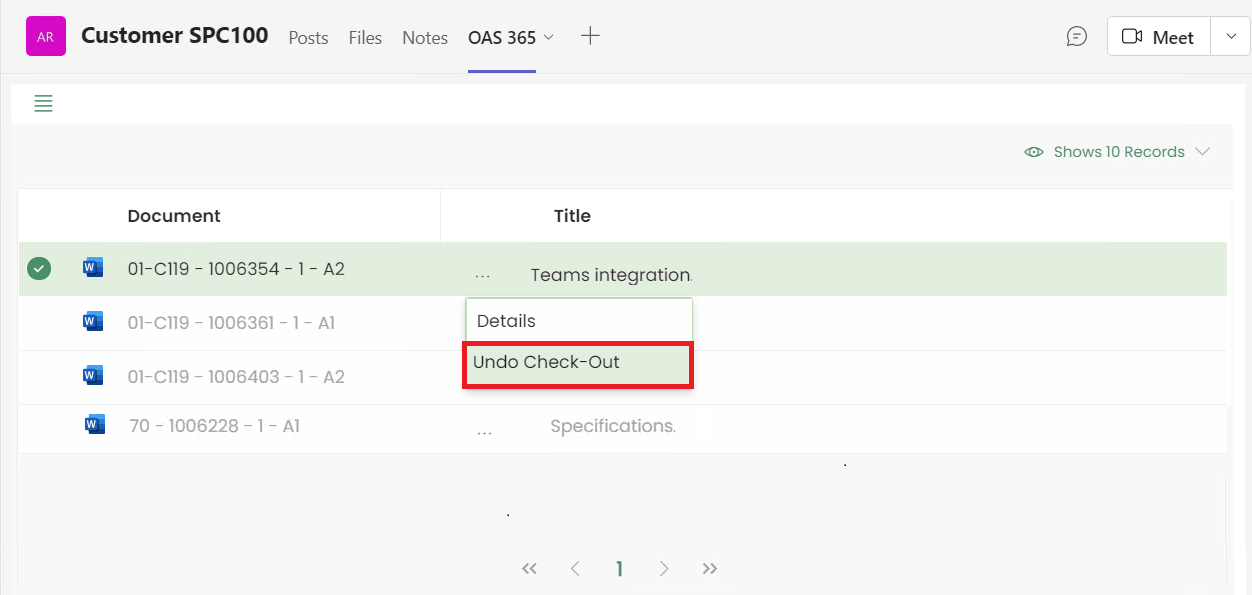Image resolution: width=1252 pixels, height=595 pixels.
Task: Select Undo Check-Out from context menu
Action: point(578,363)
